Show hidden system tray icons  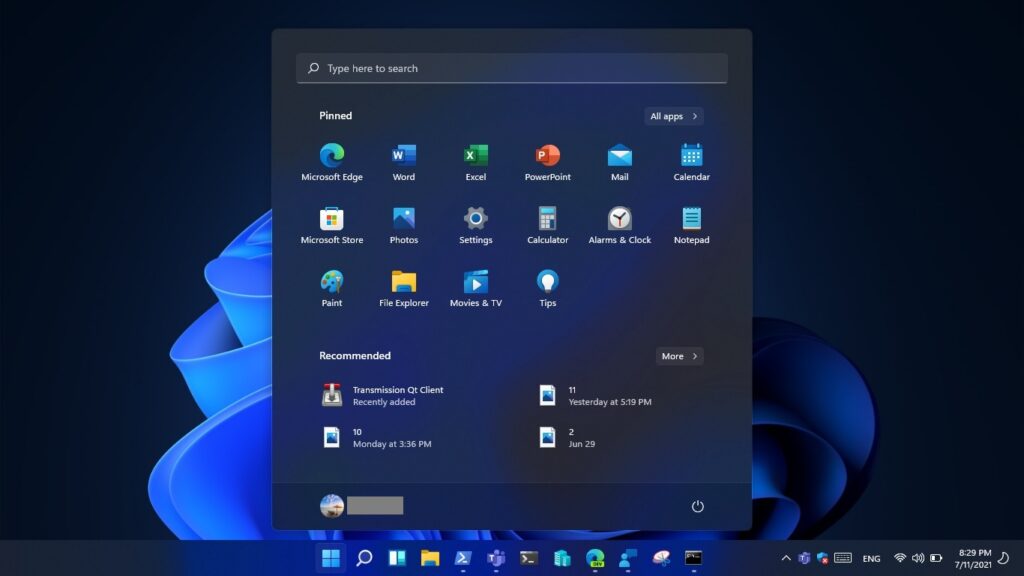point(785,557)
